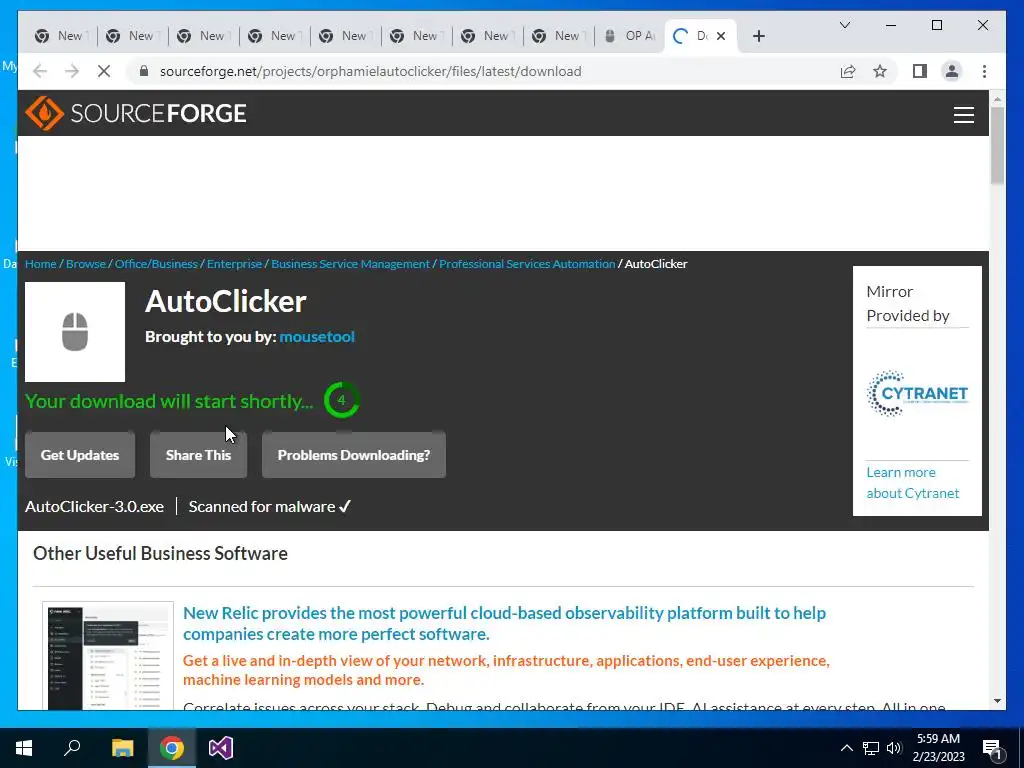Open the notification center

pos(992,748)
